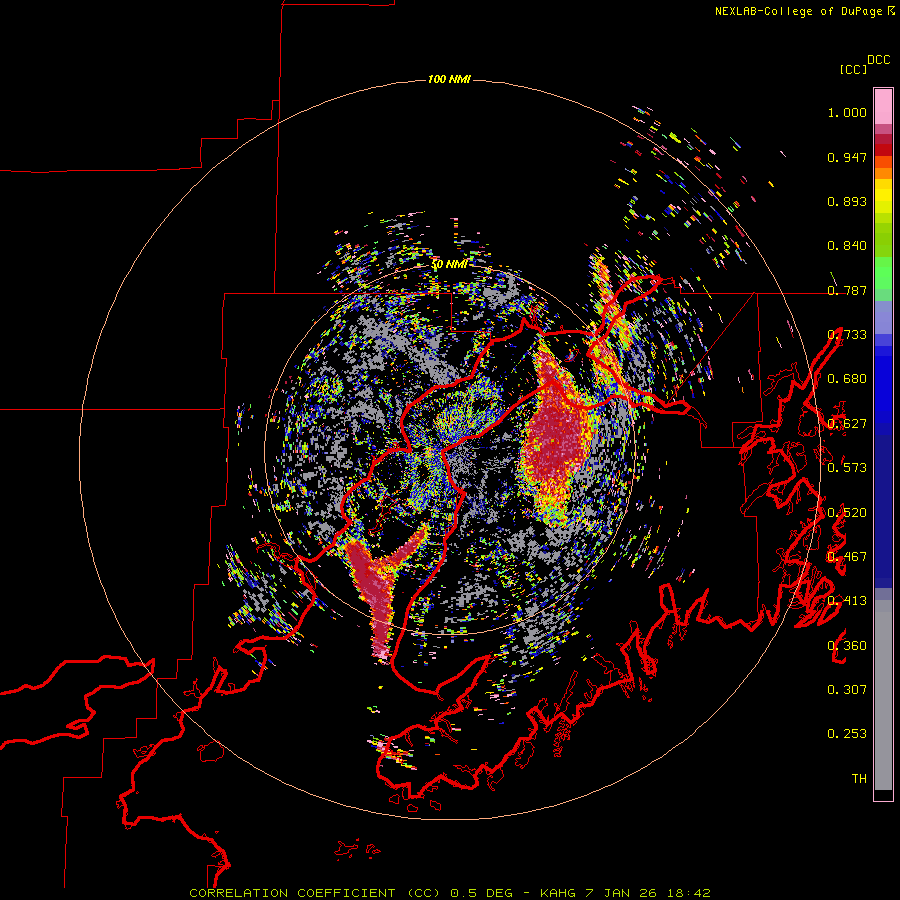Screen dimensions: 900x900
Task: Select the 1.000 color scale value
Action: [x=847, y=112]
